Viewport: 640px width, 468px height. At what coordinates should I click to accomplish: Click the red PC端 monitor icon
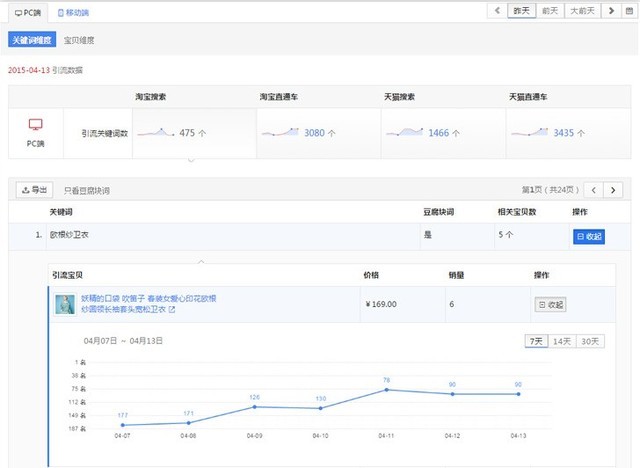[35, 125]
